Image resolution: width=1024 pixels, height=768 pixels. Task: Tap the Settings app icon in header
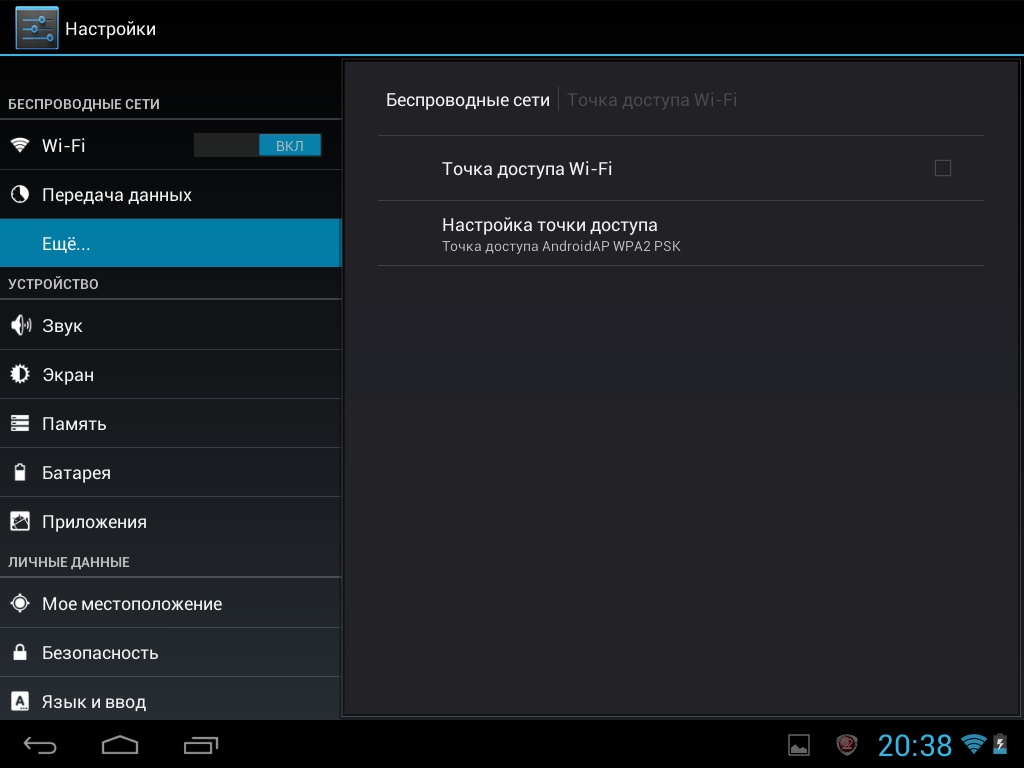click(36, 28)
